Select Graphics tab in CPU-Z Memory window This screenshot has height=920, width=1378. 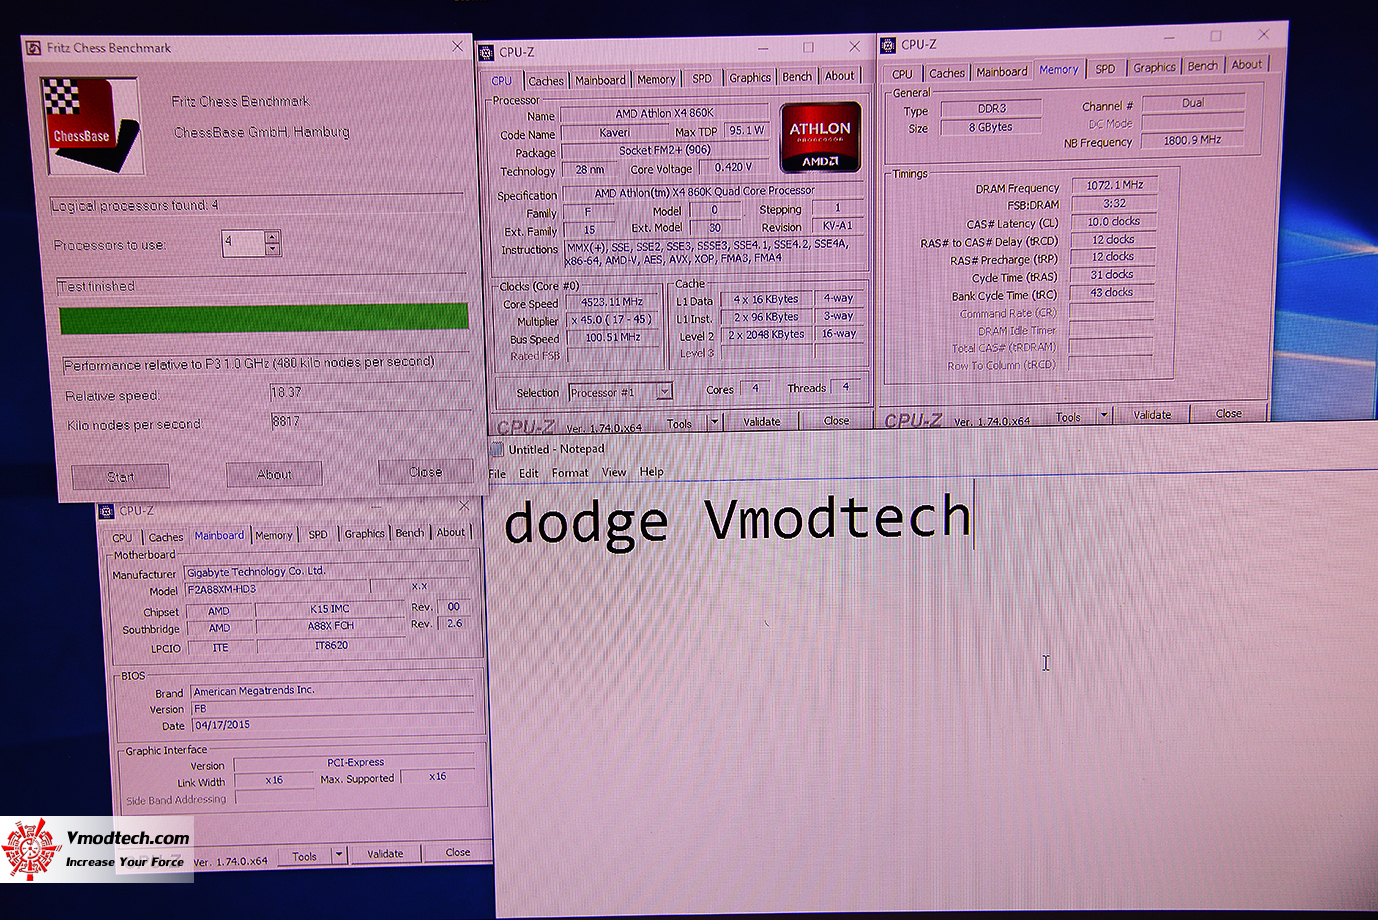coord(1154,67)
